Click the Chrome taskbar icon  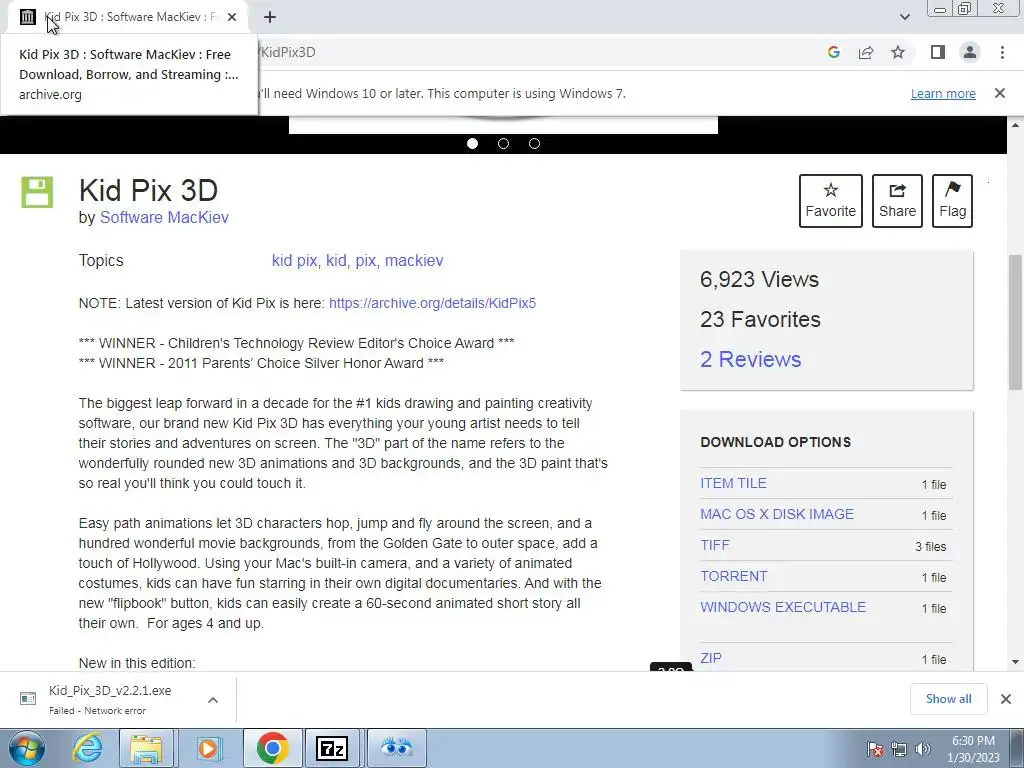pyautogui.click(x=272, y=748)
